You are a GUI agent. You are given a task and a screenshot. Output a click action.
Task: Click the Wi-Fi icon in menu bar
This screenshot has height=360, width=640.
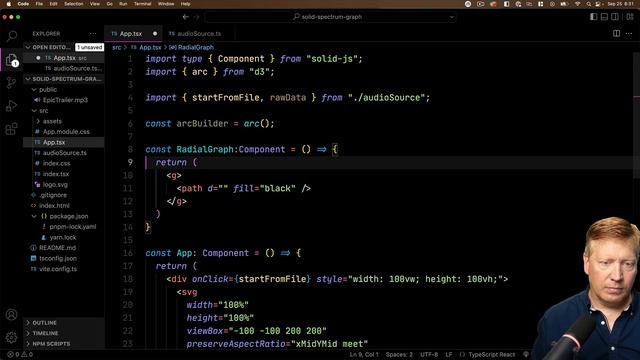577,4
